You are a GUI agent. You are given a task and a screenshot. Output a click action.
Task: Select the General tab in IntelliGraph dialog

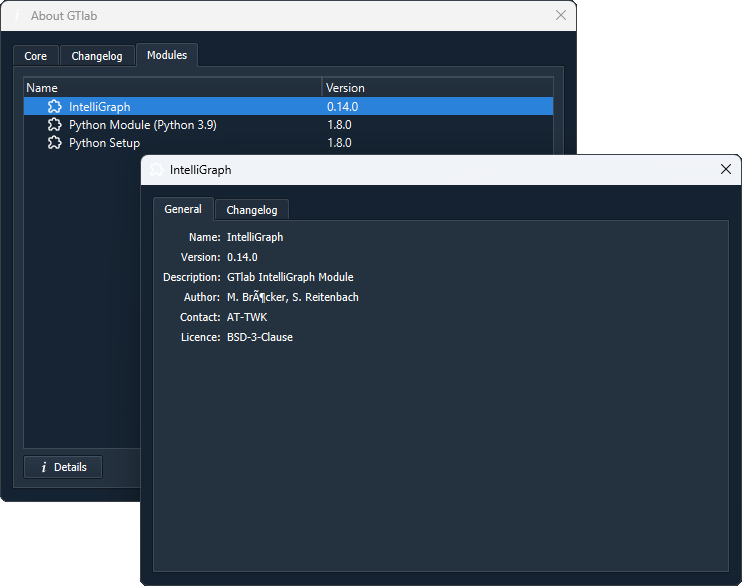[x=183, y=209]
